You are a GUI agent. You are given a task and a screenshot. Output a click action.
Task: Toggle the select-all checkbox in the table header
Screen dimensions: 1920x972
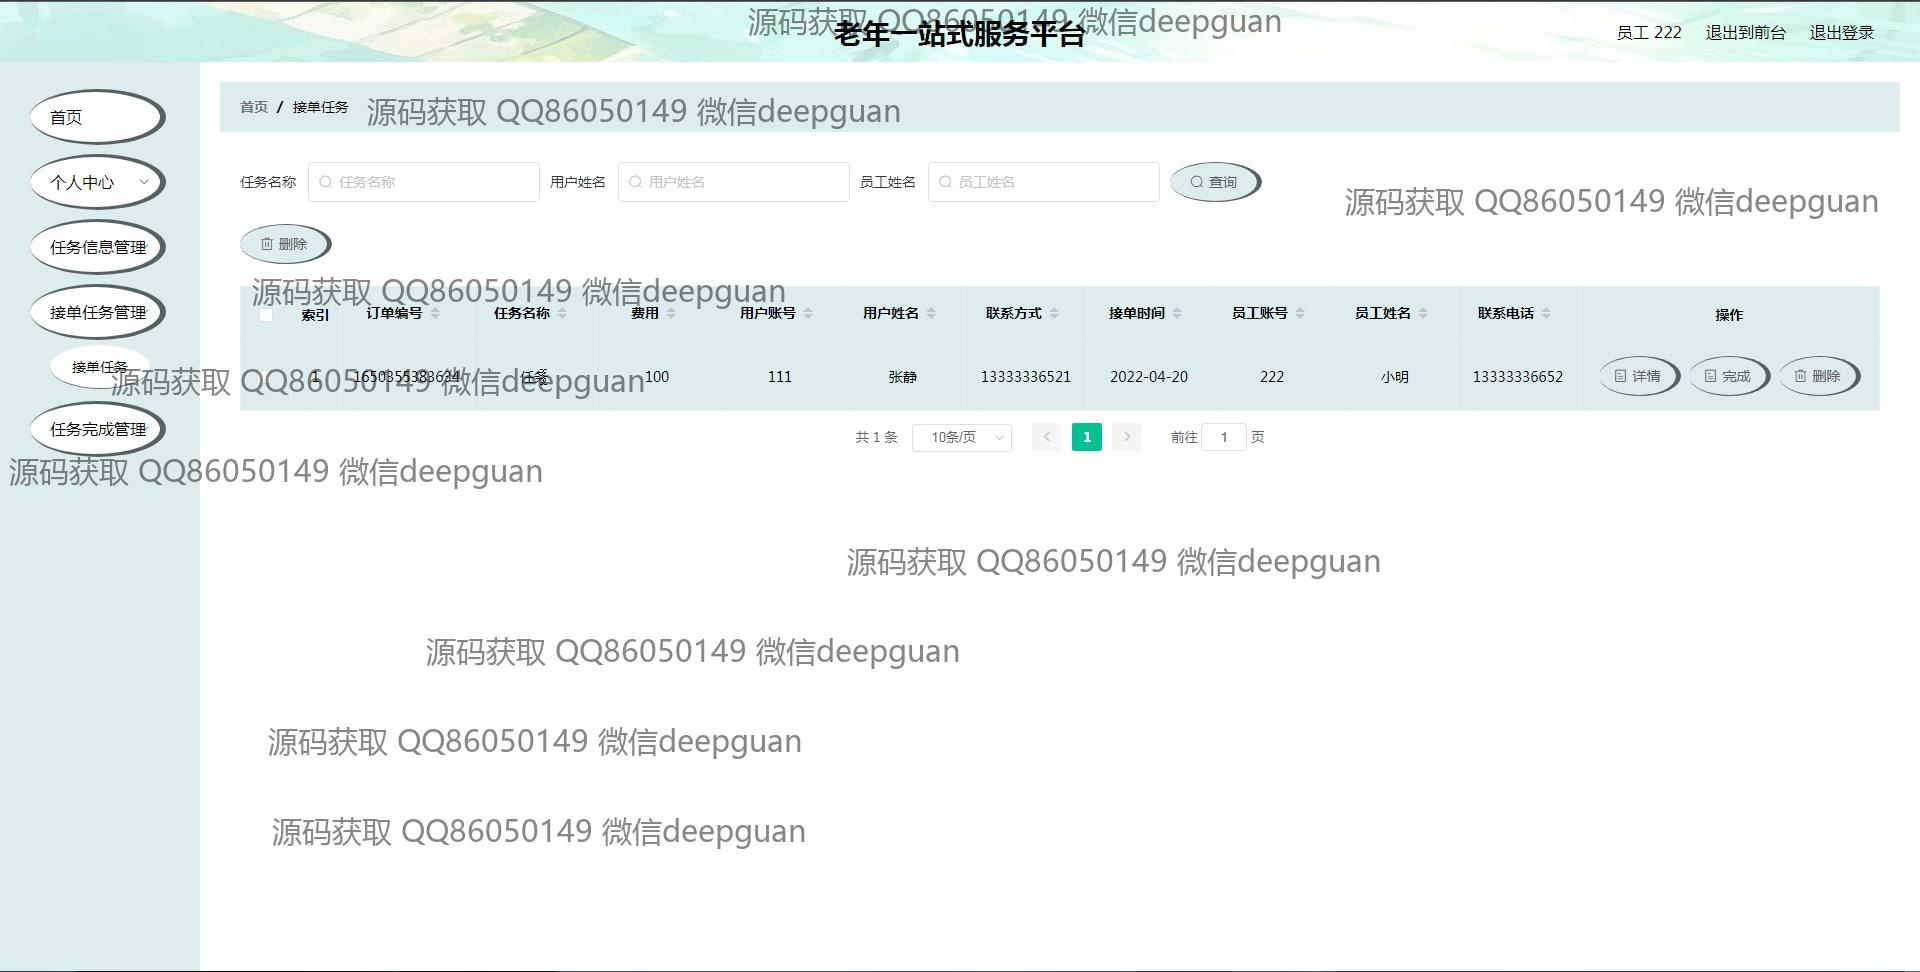tap(266, 315)
